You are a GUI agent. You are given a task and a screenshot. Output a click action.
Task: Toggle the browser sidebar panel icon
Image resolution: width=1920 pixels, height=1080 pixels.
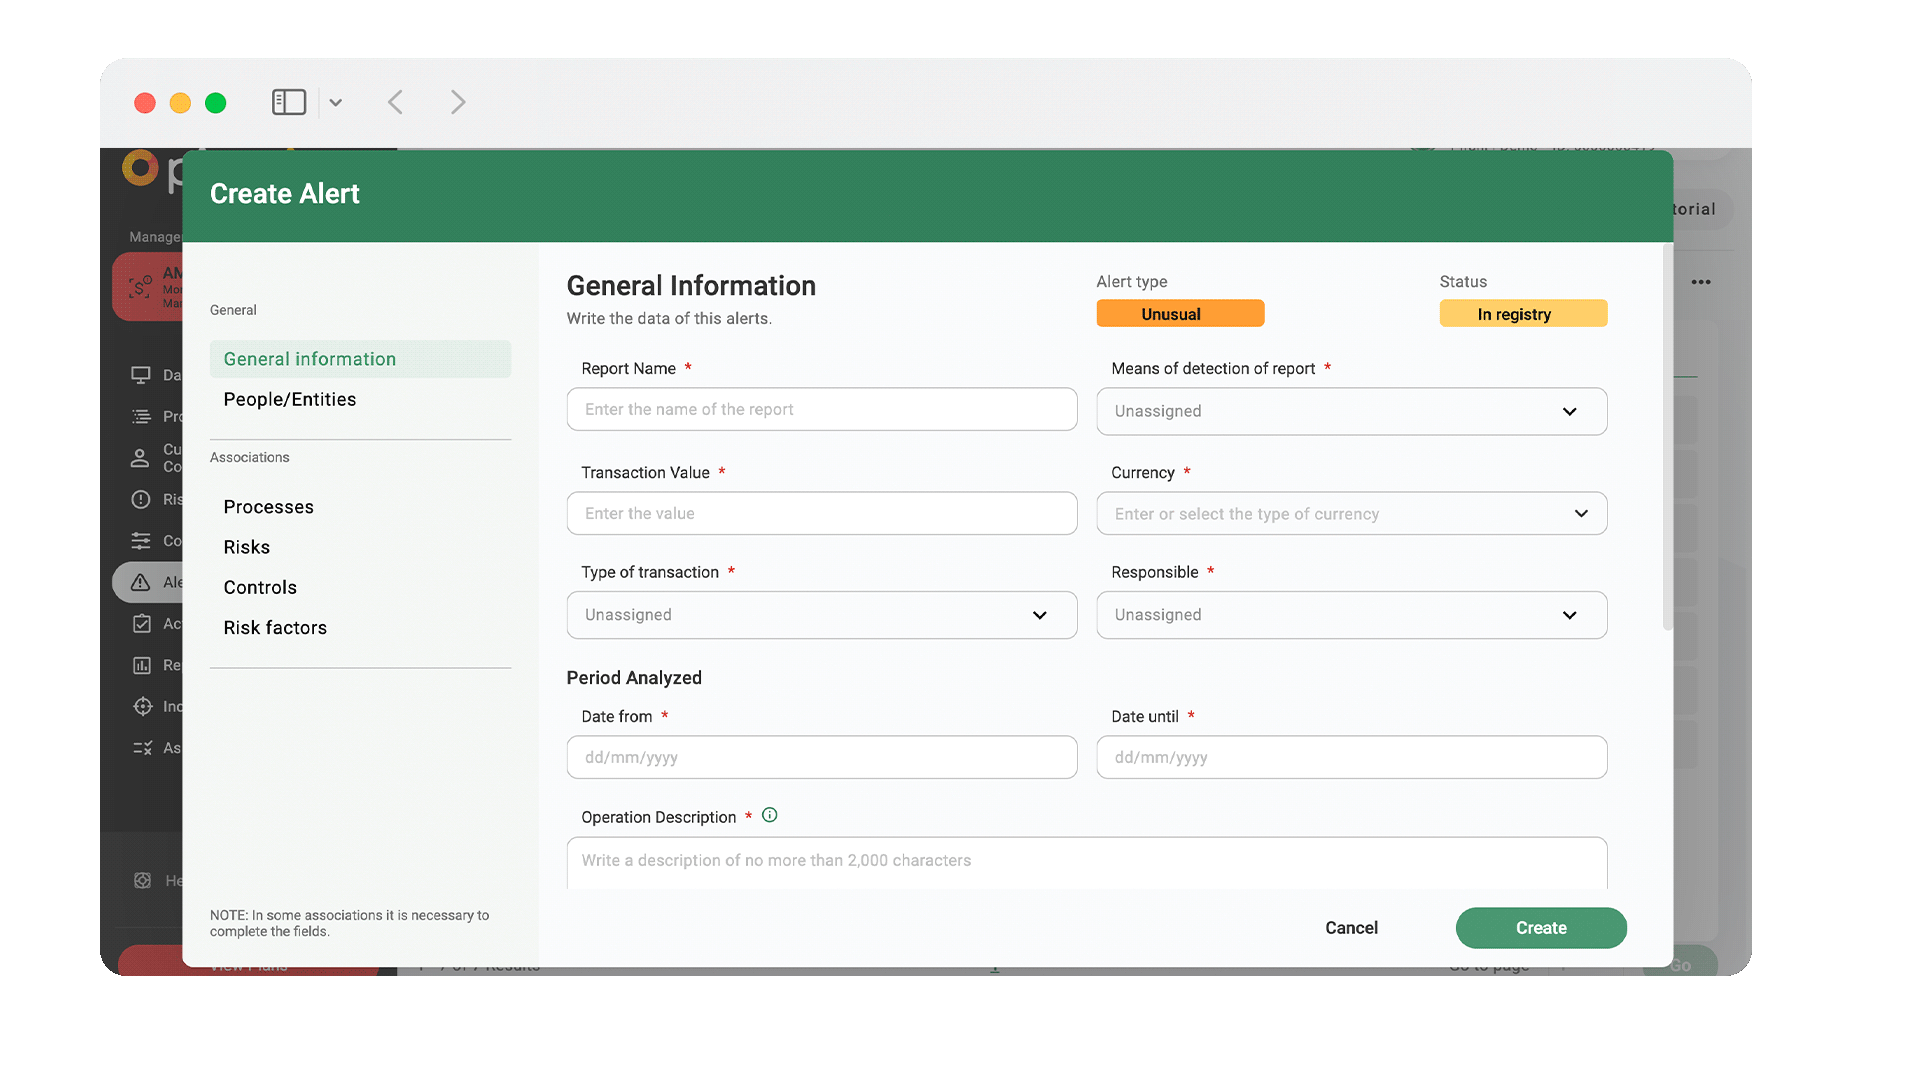pyautogui.click(x=288, y=102)
